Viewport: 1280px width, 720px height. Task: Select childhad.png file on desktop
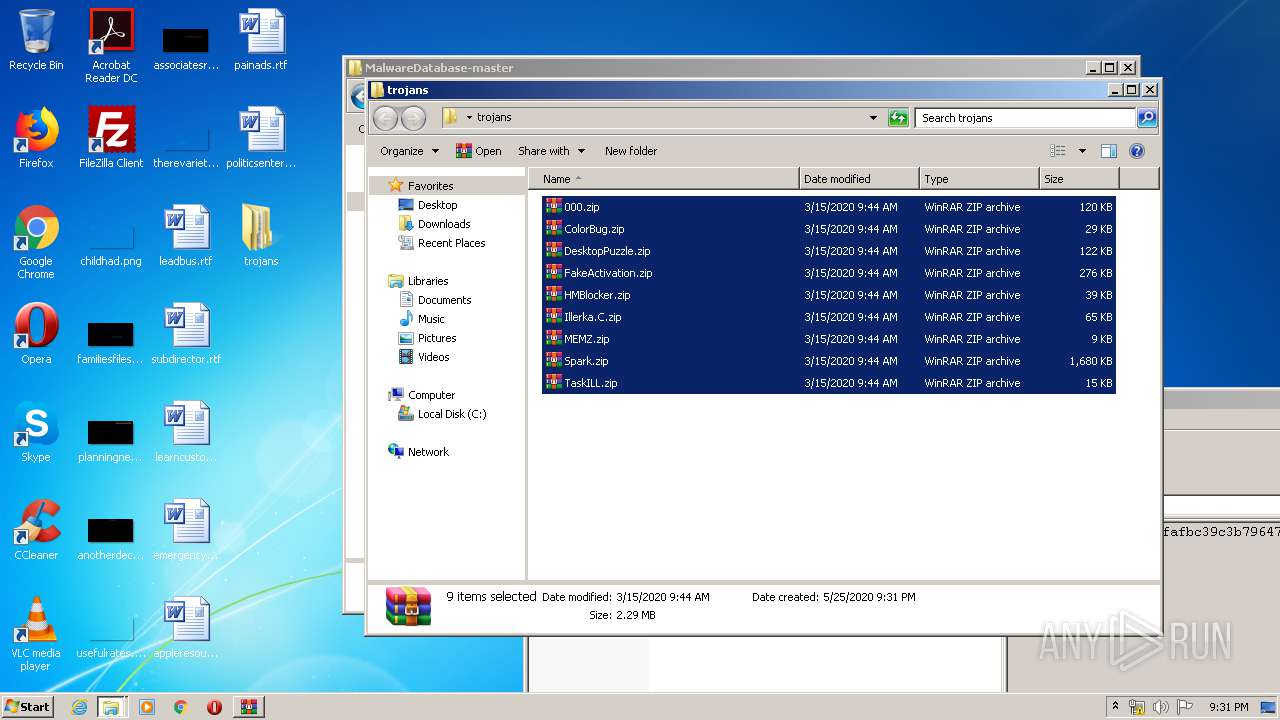click(x=111, y=242)
